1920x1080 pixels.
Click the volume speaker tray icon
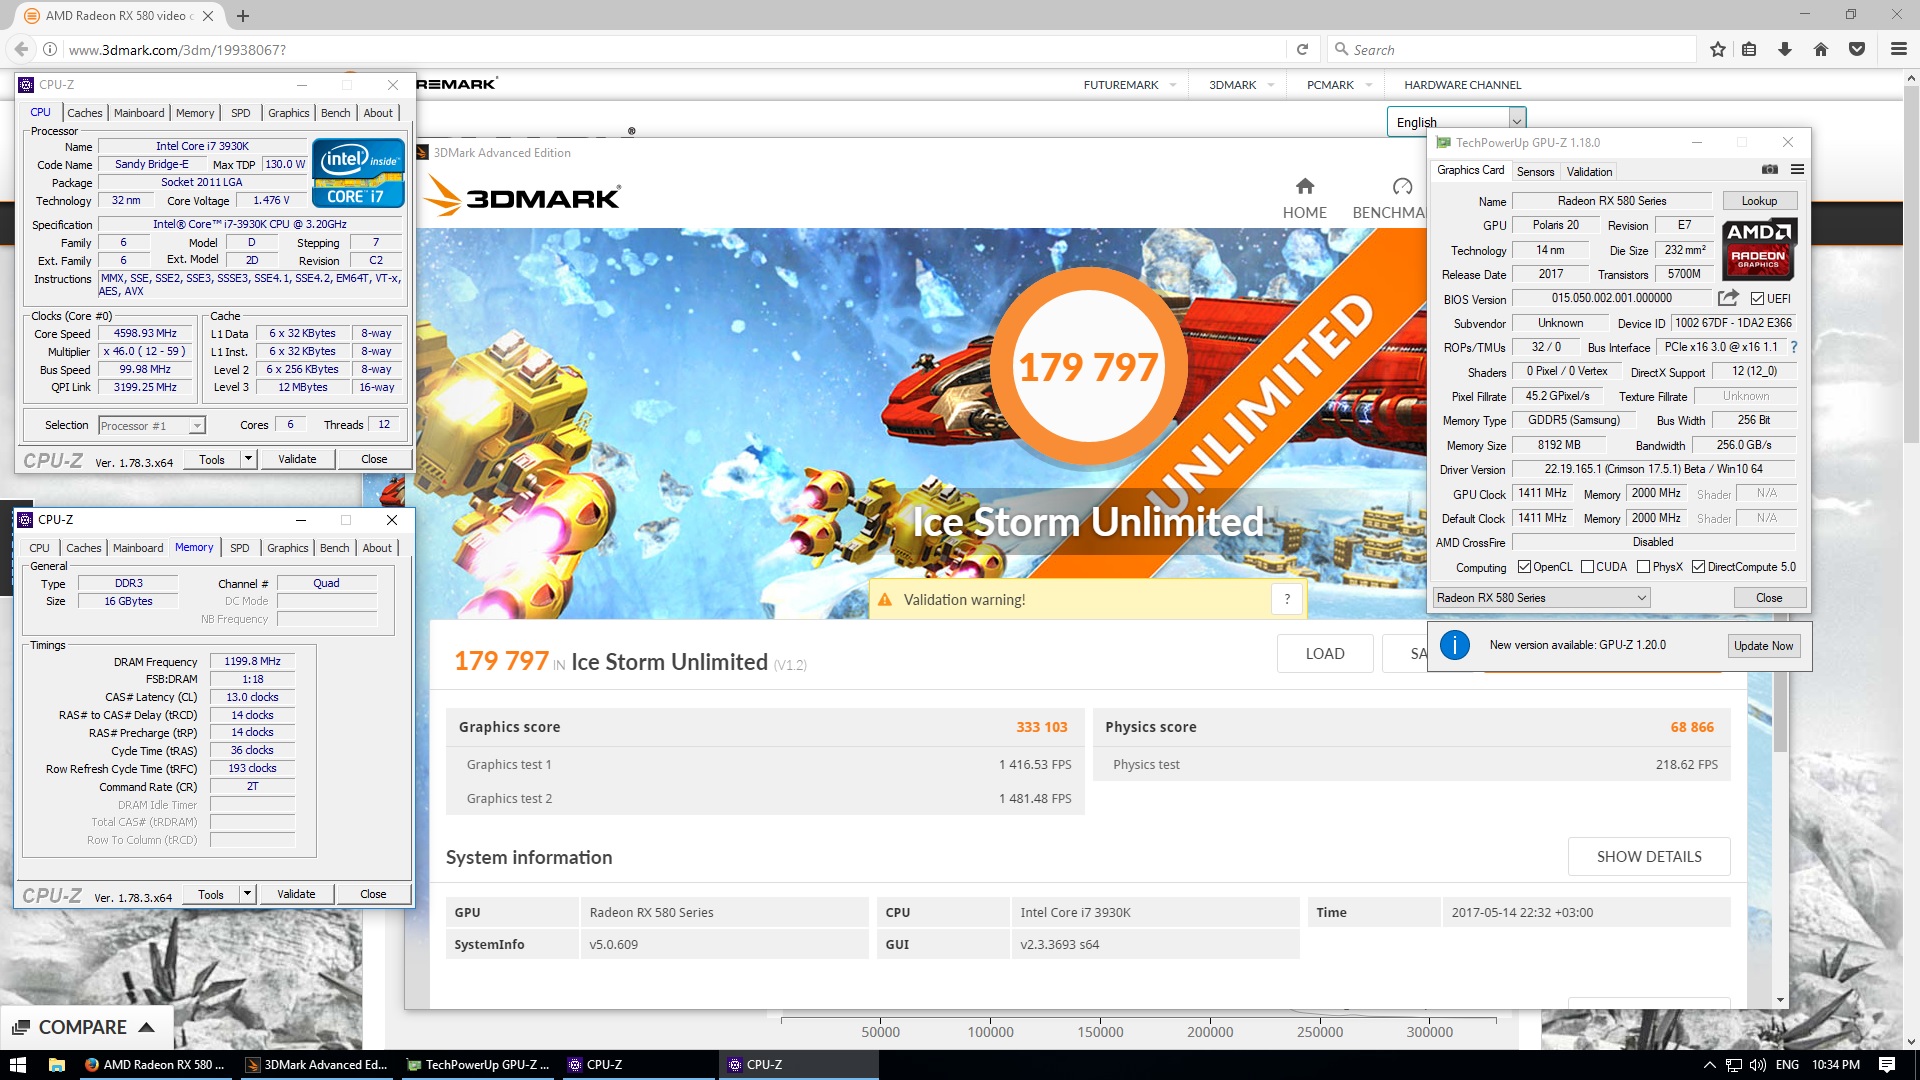(x=1758, y=1065)
